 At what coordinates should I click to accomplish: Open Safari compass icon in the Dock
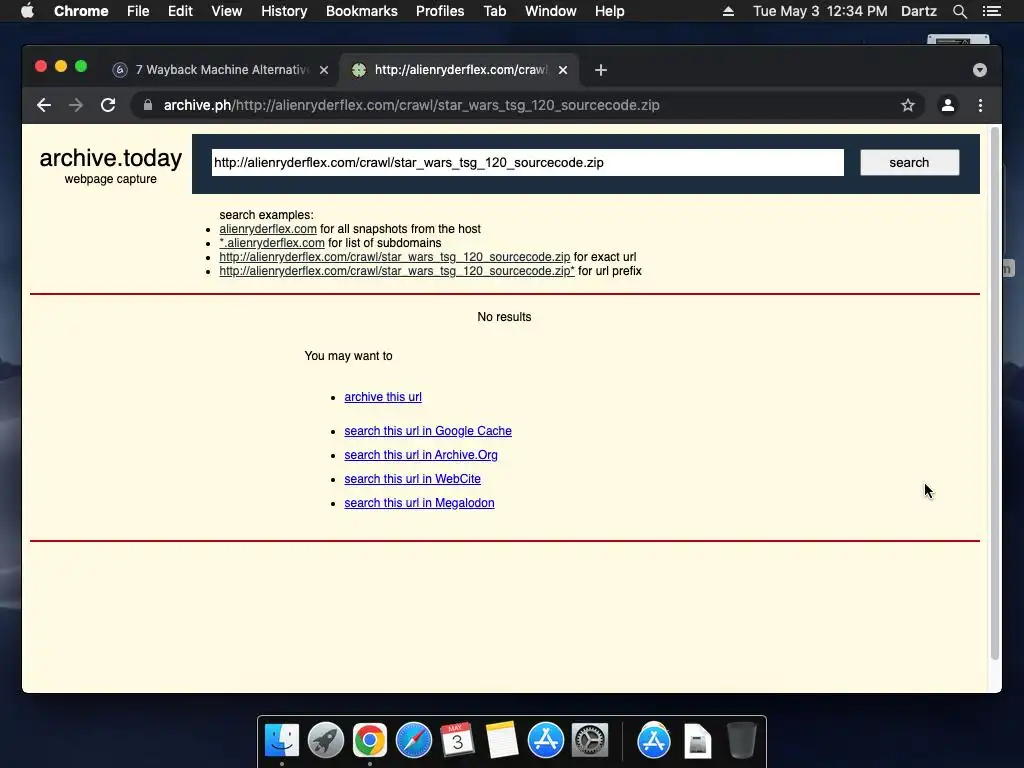(x=414, y=741)
